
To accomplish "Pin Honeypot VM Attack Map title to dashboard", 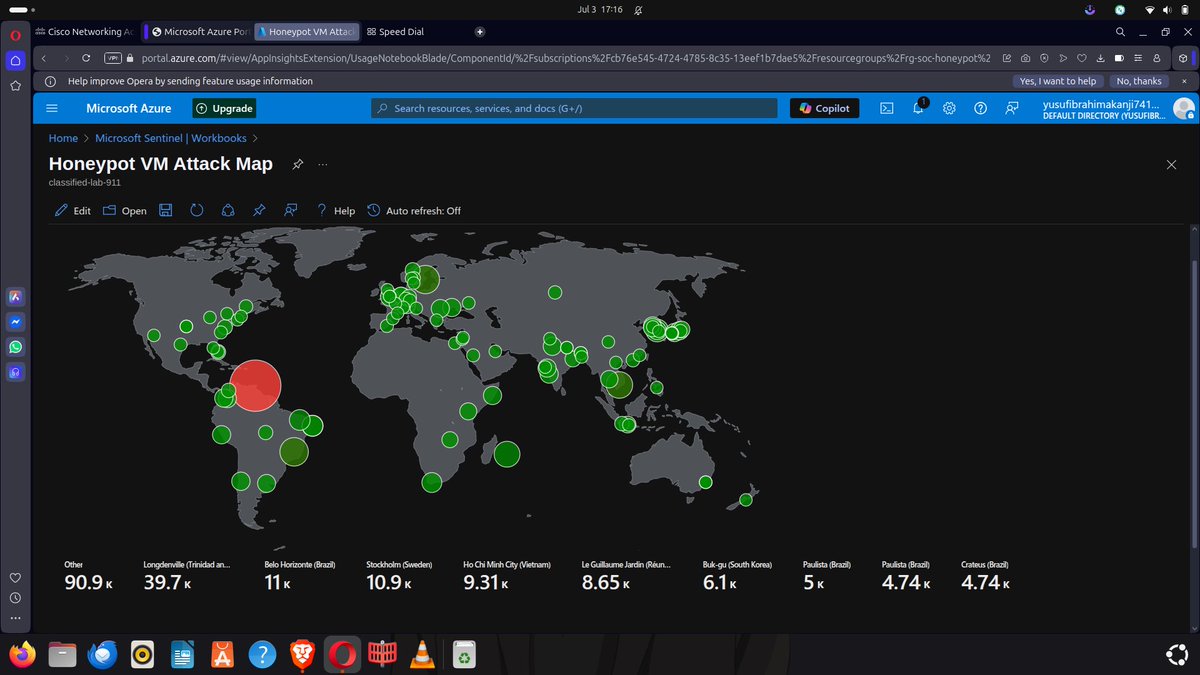I will click(x=297, y=164).
